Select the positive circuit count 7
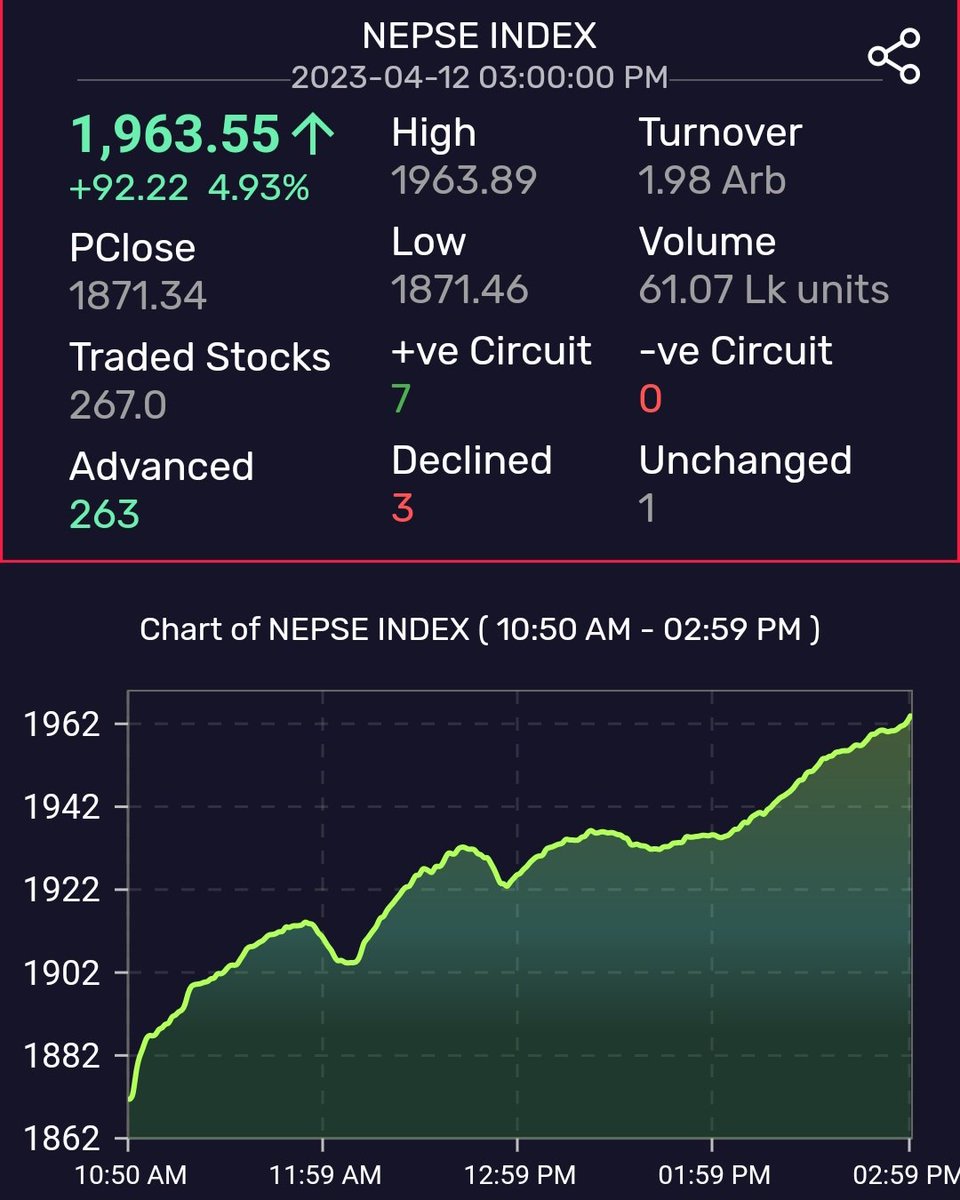Image resolution: width=960 pixels, height=1200 pixels. coord(401,399)
